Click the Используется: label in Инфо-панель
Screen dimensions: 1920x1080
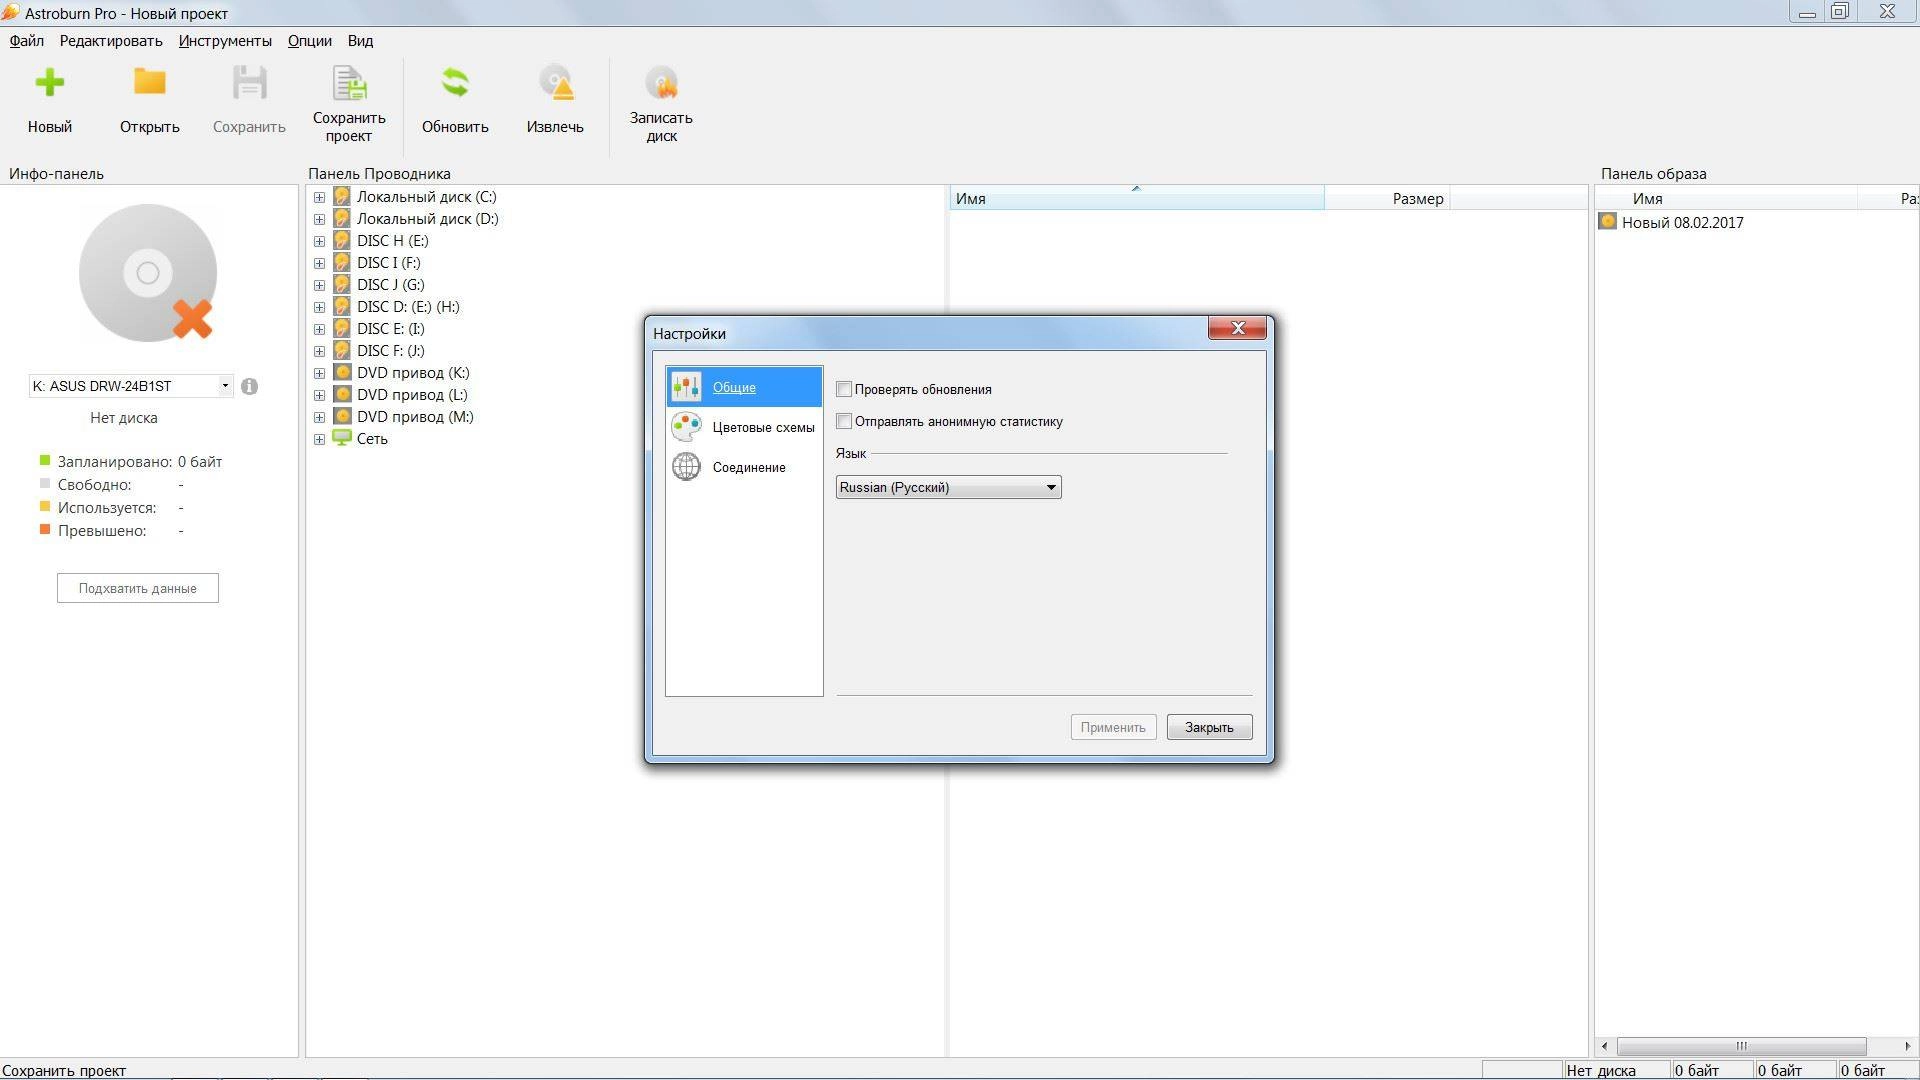[107, 508]
